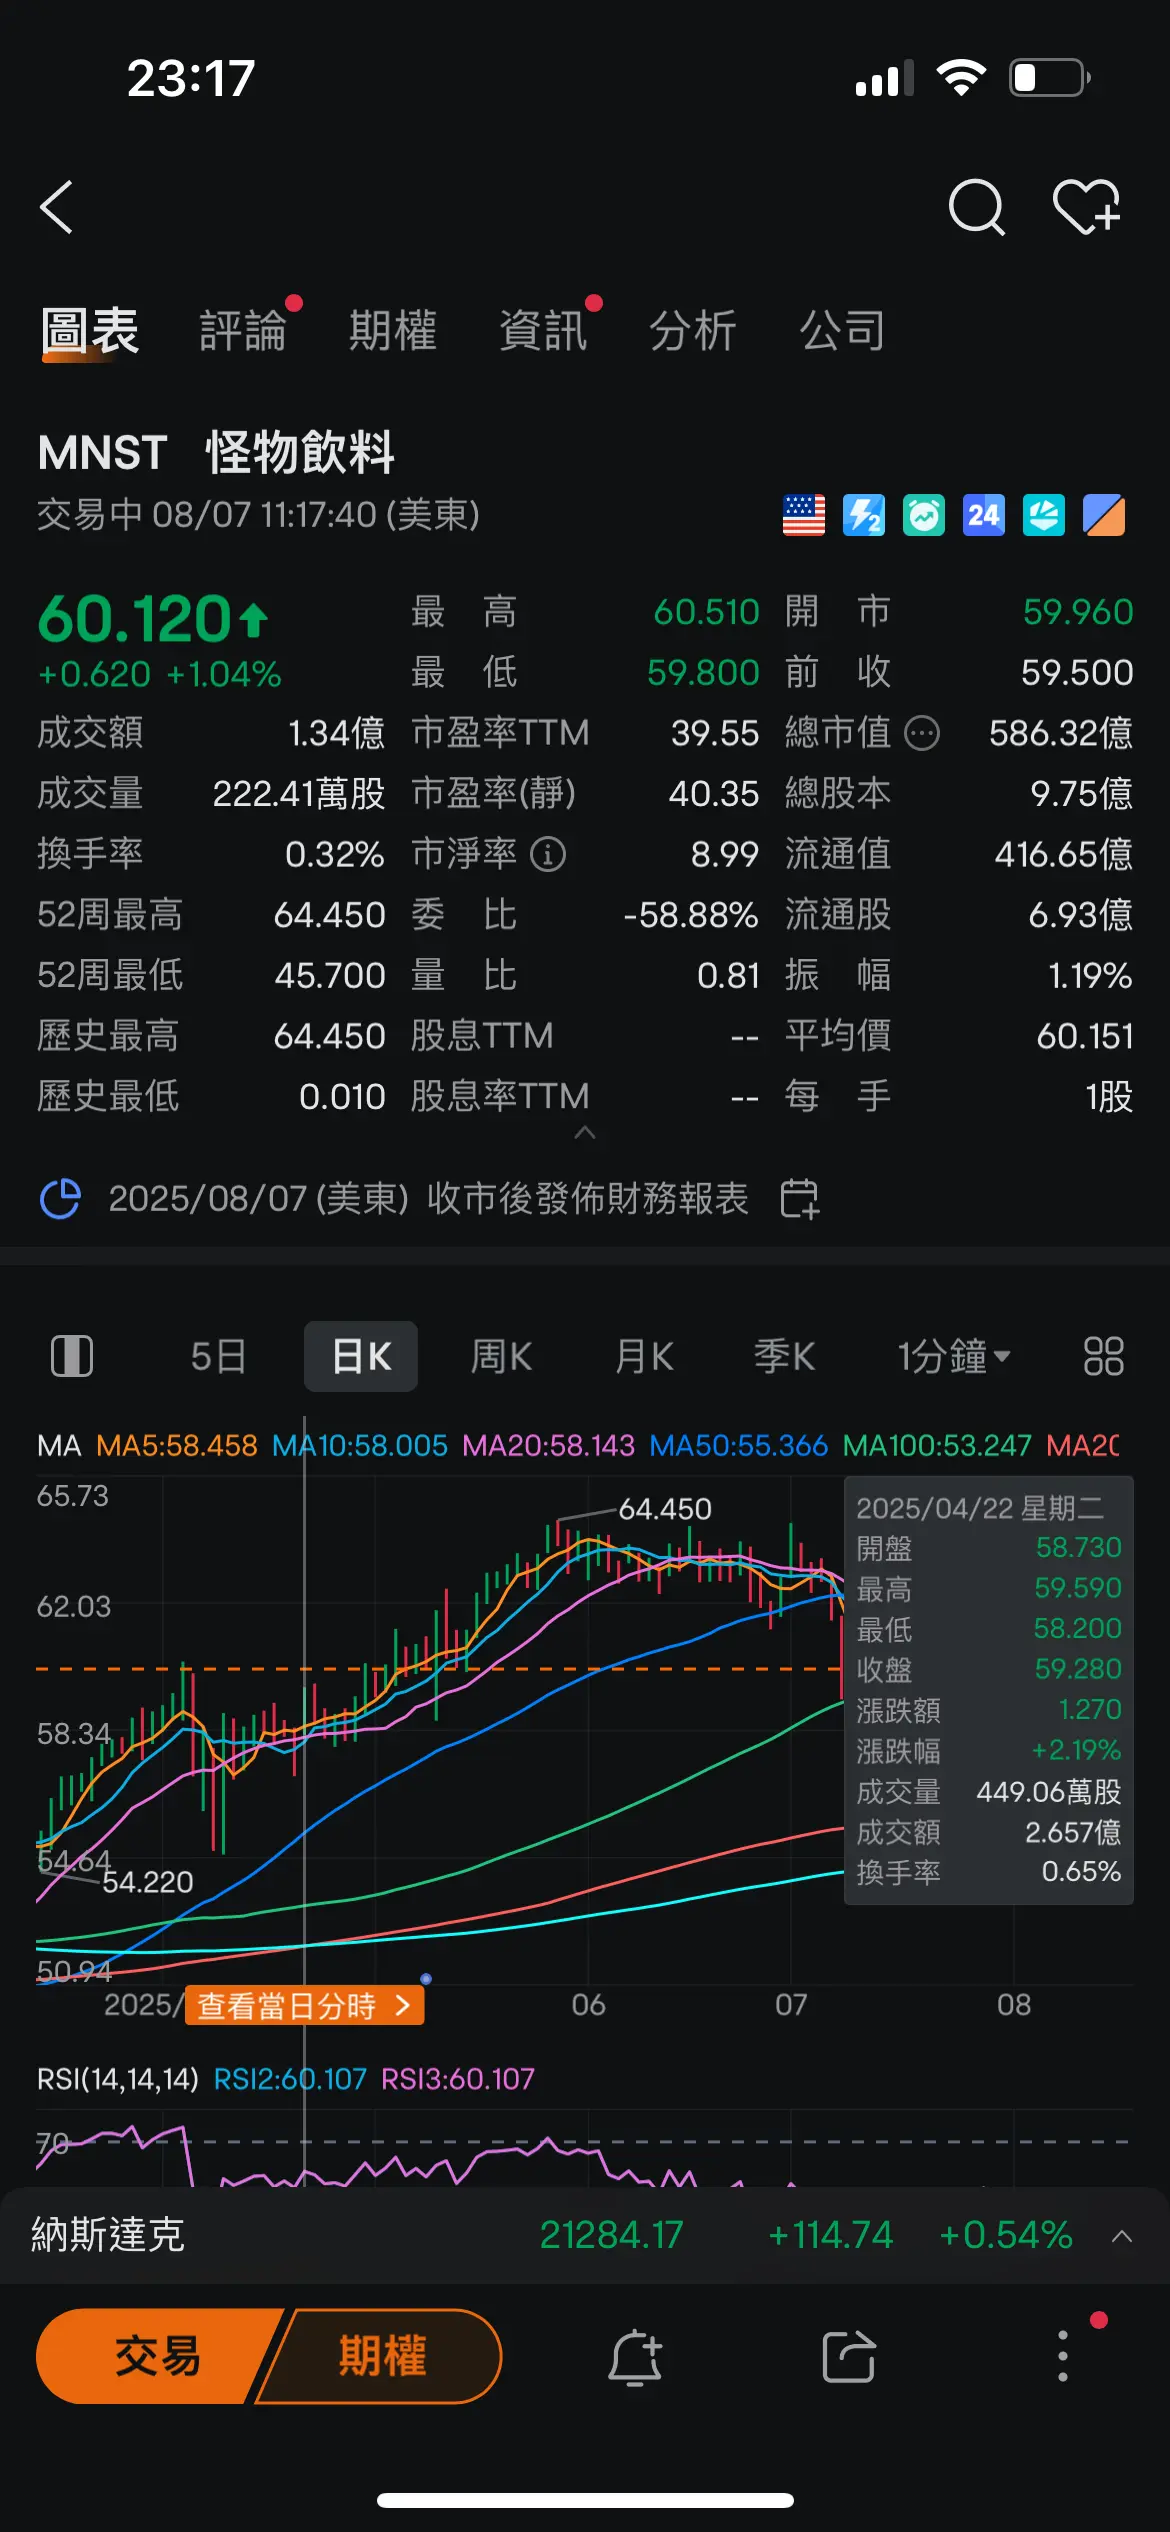Tap the 成交量 value 222.41萬股
This screenshot has width=1170, height=2532.
[x=299, y=794]
